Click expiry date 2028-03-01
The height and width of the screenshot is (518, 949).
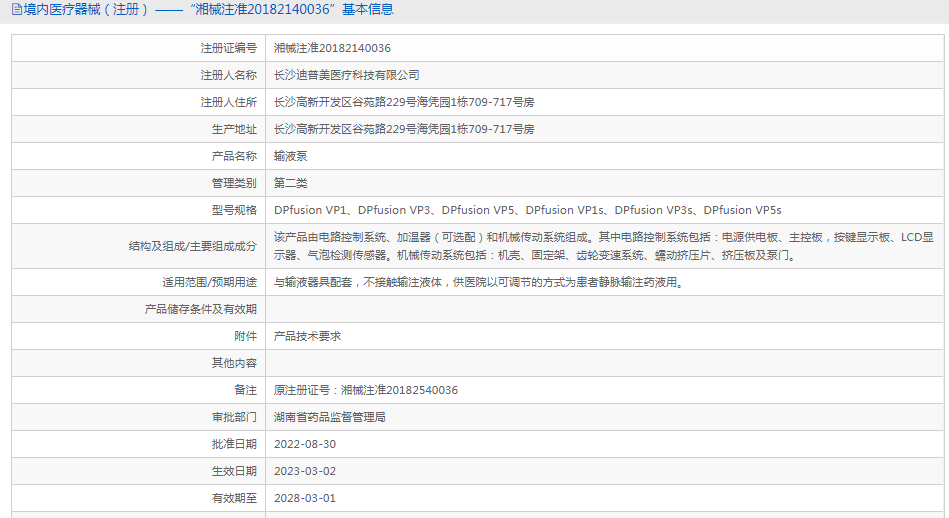(305, 498)
